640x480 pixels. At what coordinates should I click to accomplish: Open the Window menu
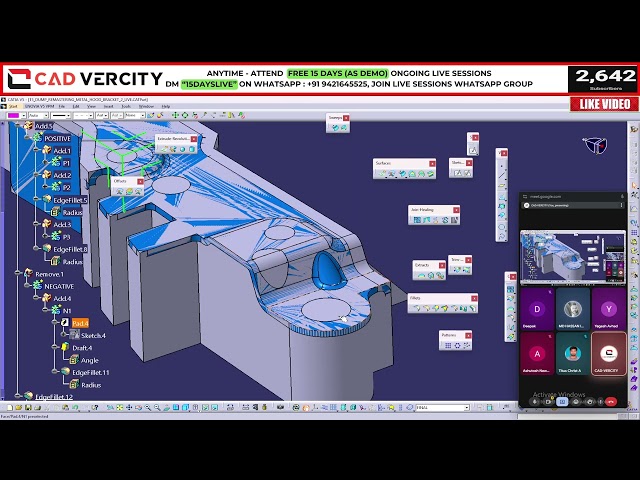click(x=146, y=107)
